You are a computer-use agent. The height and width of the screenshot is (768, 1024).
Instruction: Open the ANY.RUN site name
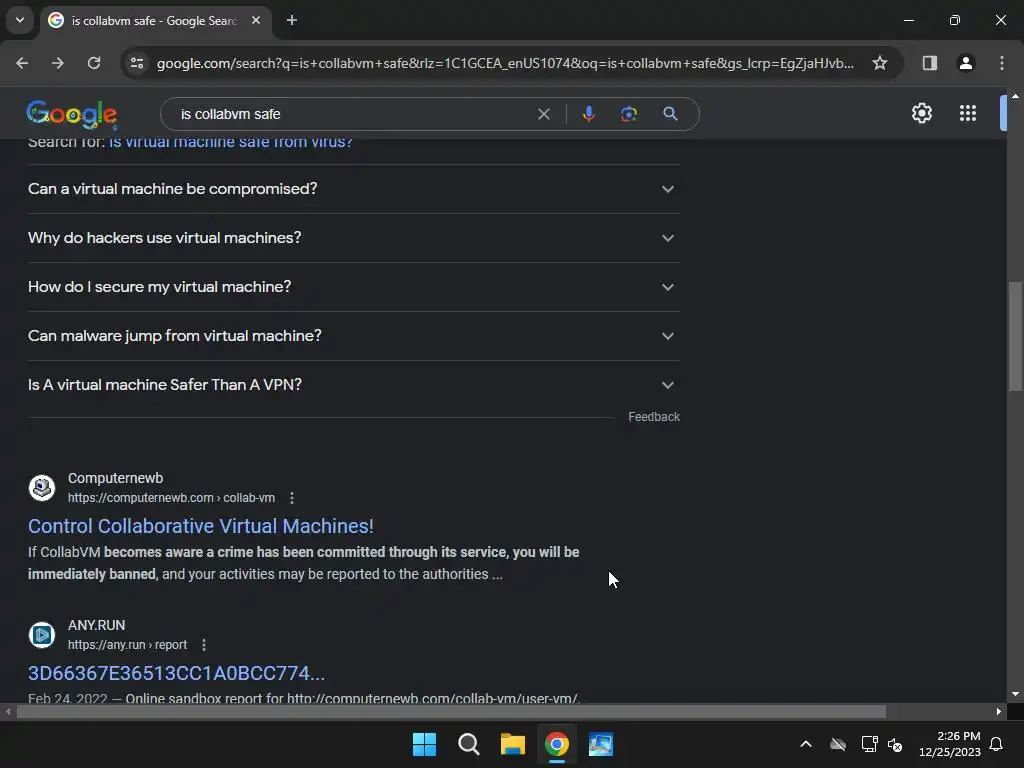(x=97, y=625)
